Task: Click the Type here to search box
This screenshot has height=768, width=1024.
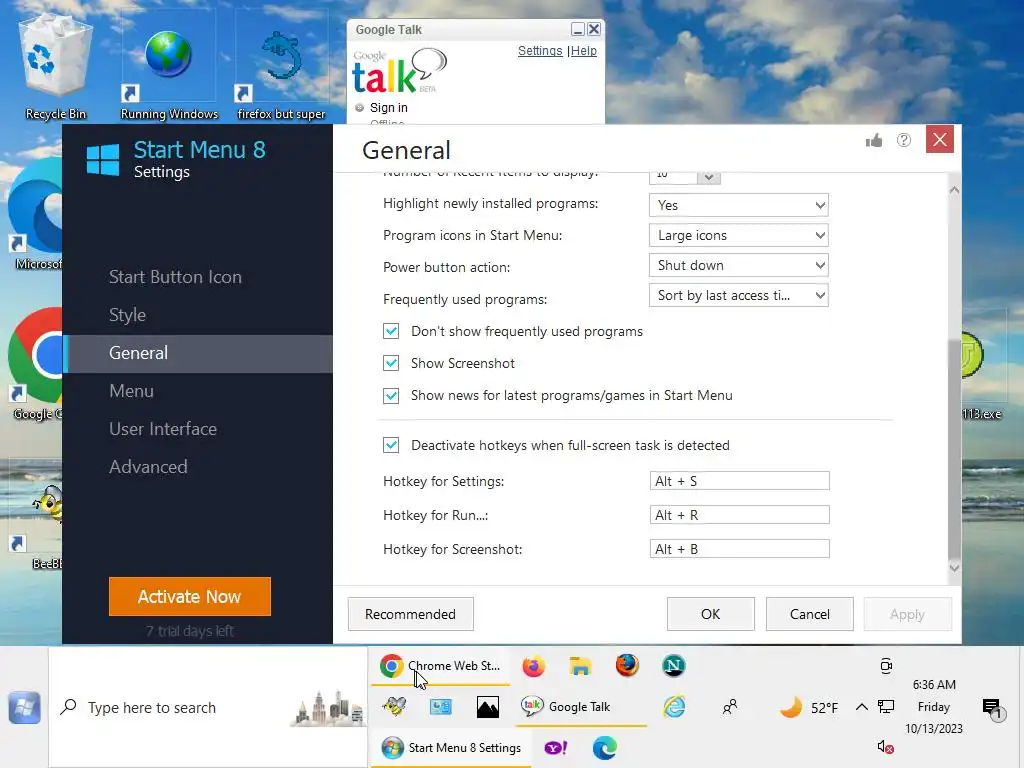Action: coord(209,707)
